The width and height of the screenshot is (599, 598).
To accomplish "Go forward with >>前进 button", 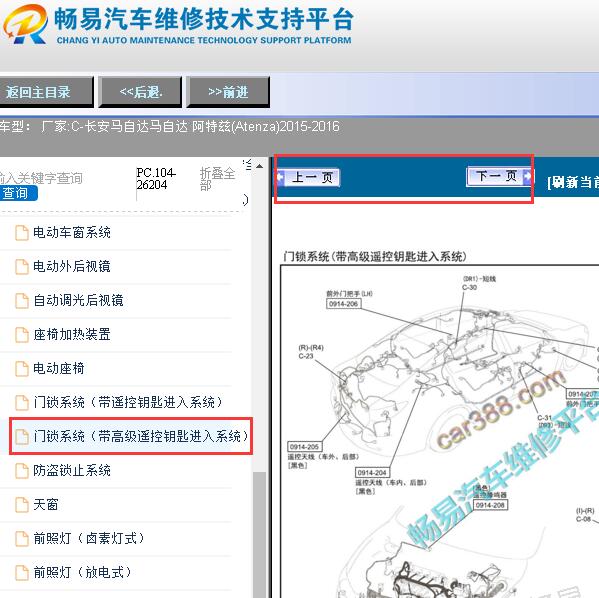I will [228, 92].
